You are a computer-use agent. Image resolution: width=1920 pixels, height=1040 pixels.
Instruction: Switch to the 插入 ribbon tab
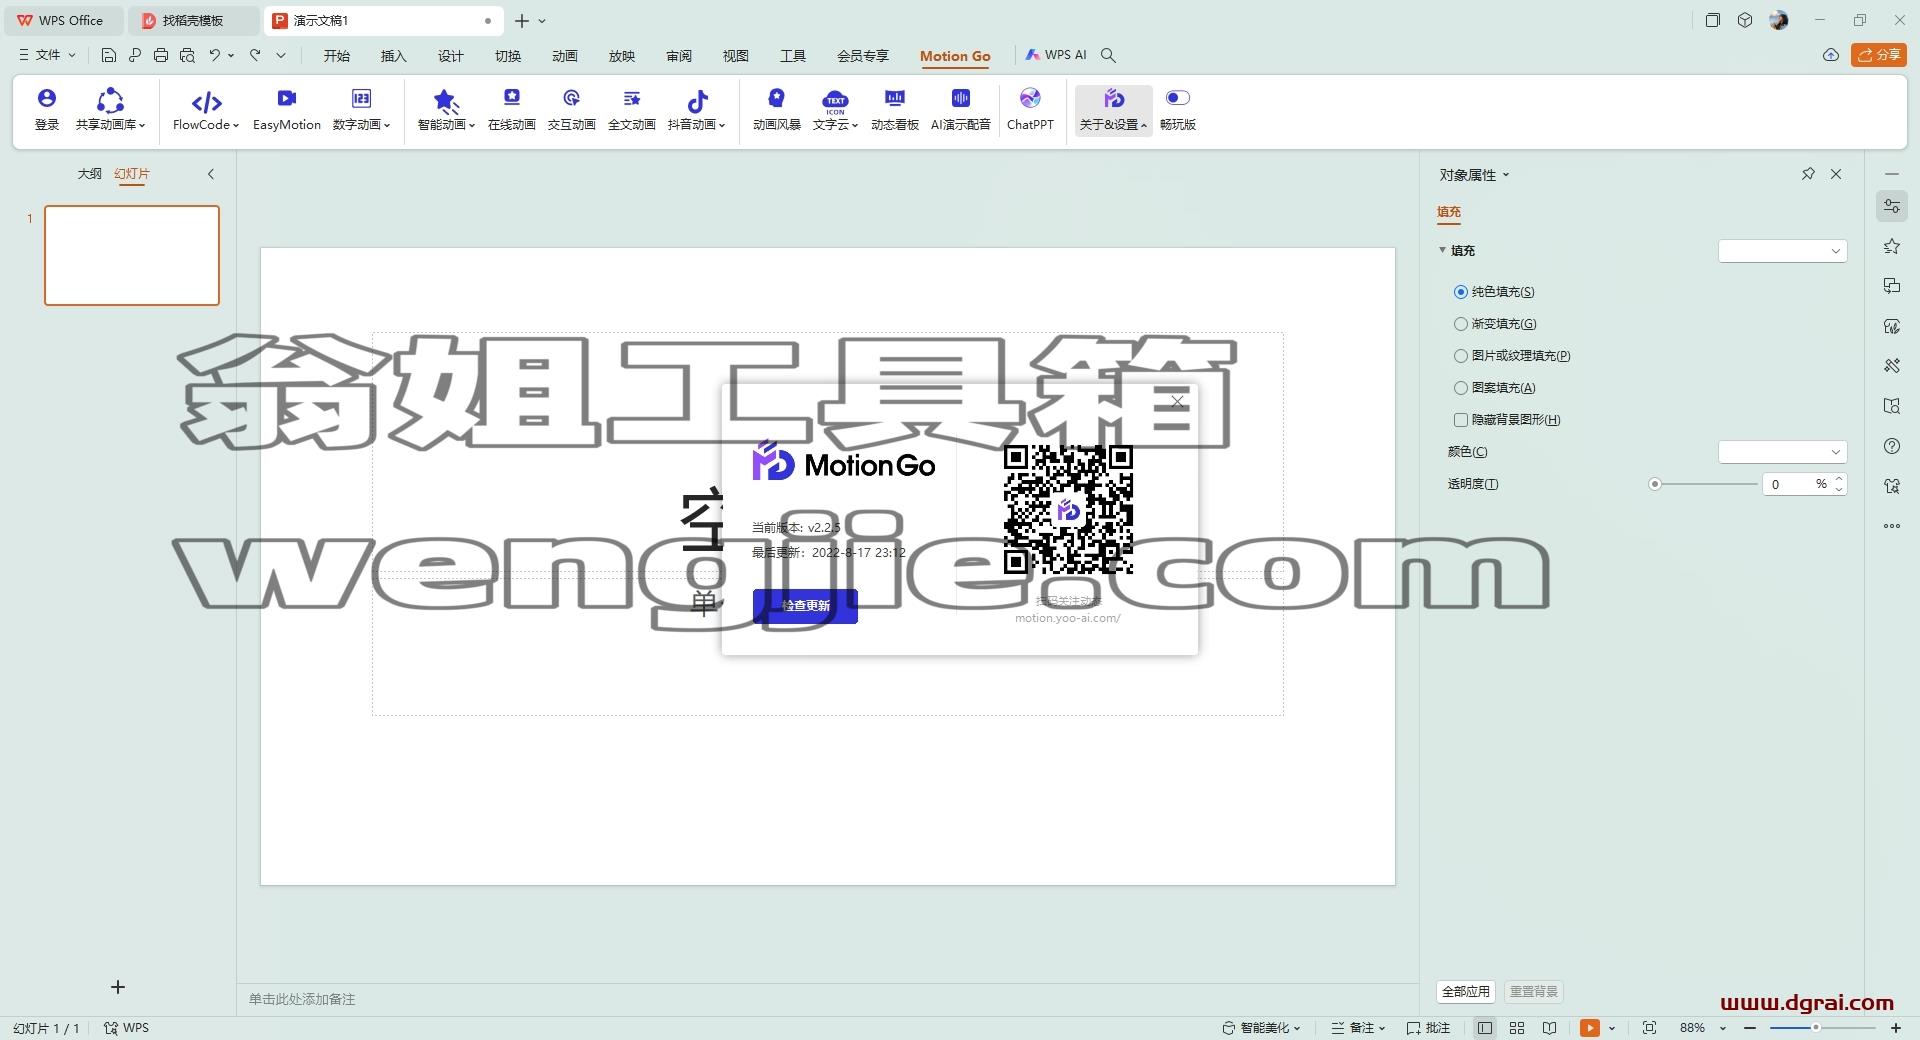(394, 56)
